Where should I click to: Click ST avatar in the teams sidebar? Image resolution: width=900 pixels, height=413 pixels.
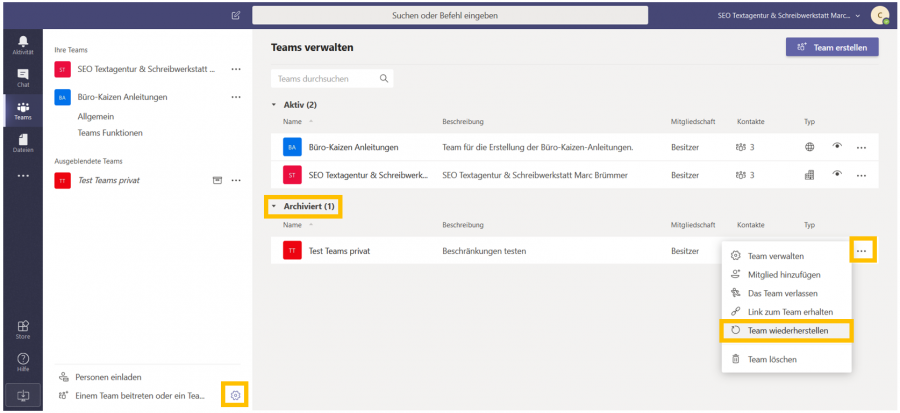click(62, 69)
